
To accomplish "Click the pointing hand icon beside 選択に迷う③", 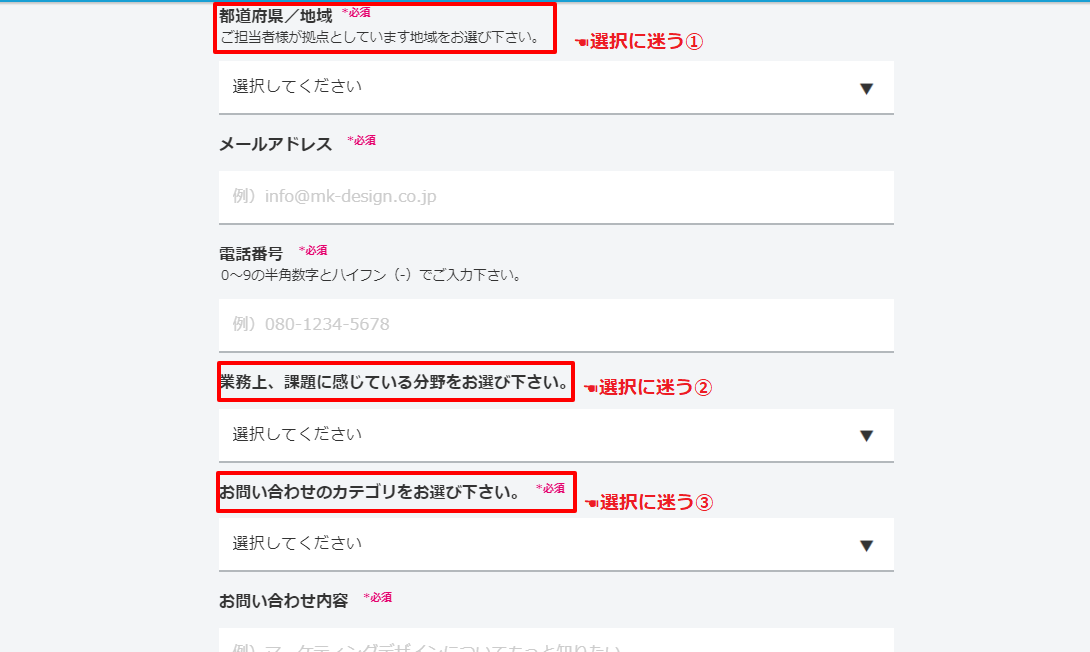I will coord(591,503).
